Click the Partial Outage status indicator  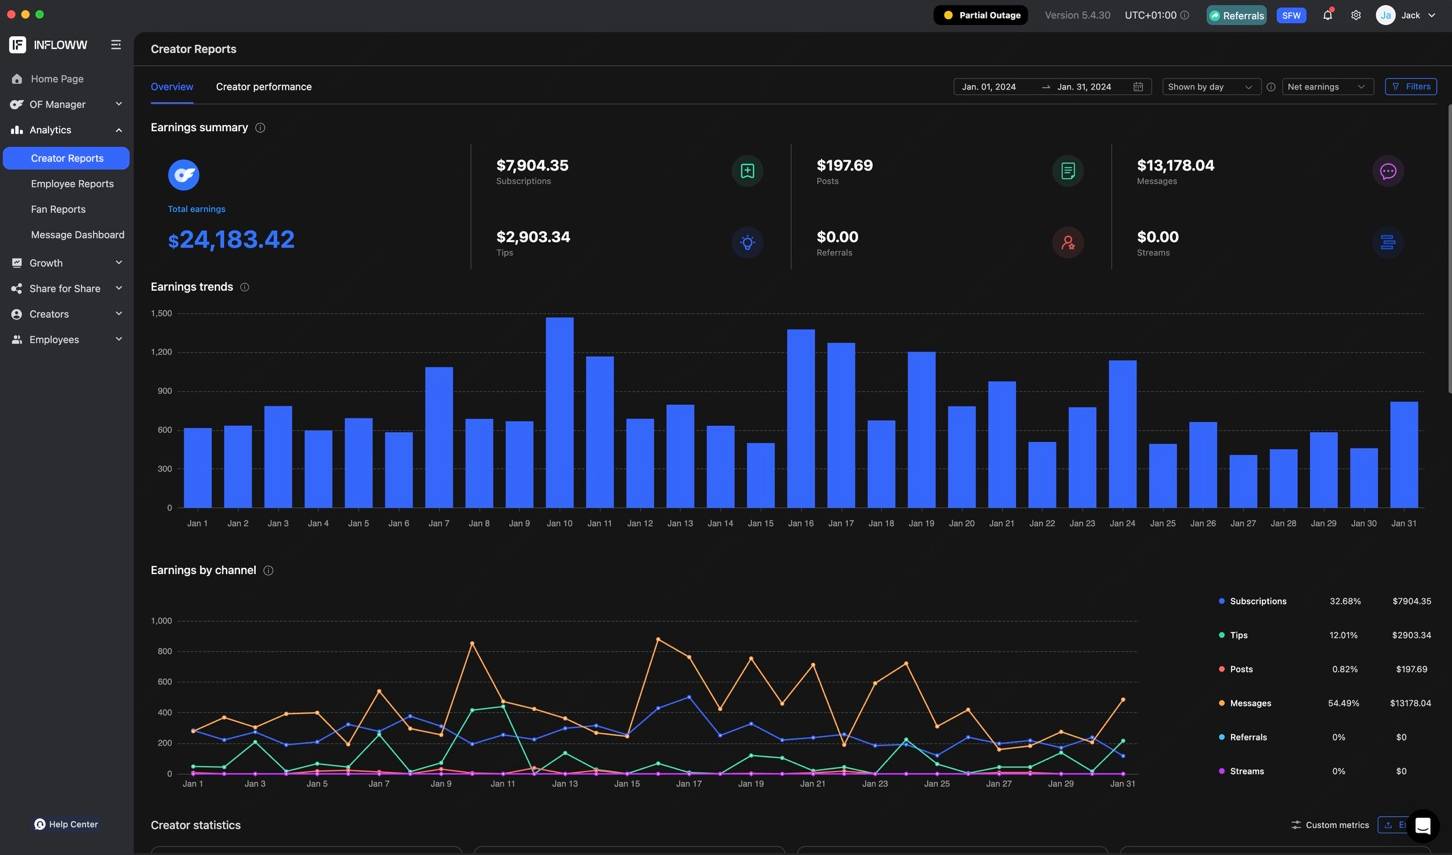tap(981, 15)
